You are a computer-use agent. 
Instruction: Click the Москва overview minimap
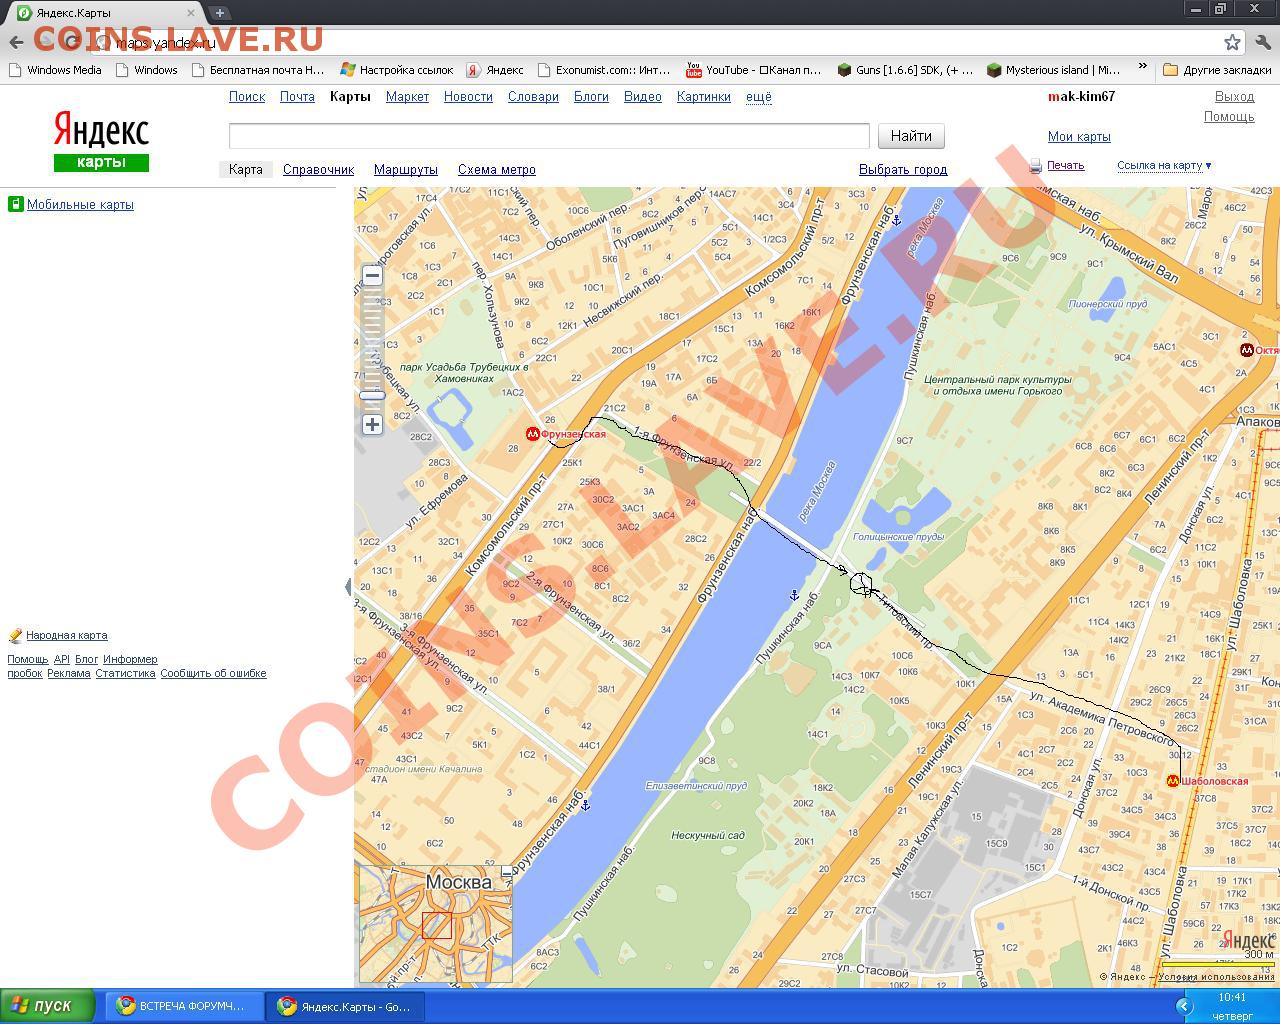436,924
